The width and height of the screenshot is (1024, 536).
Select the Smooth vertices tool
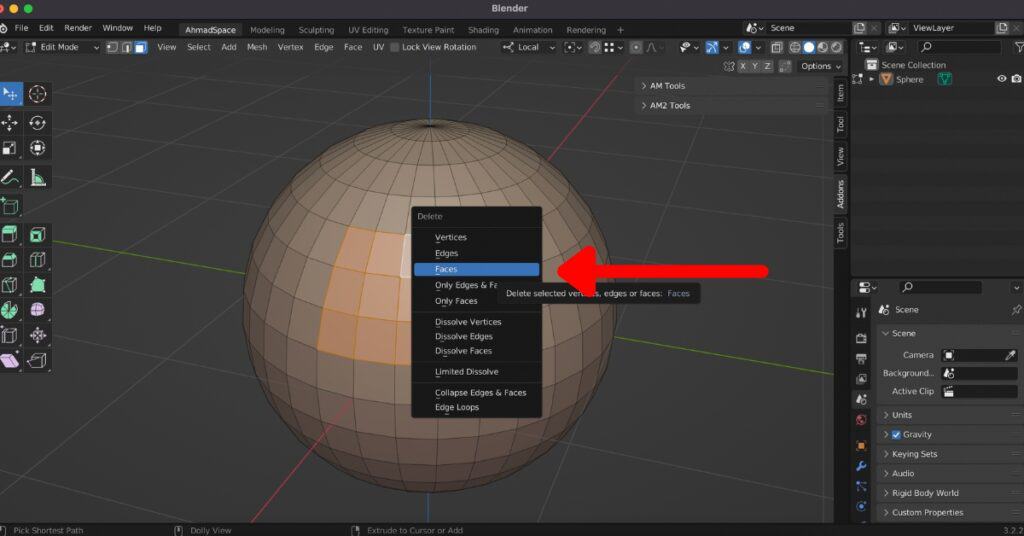(x=37, y=310)
